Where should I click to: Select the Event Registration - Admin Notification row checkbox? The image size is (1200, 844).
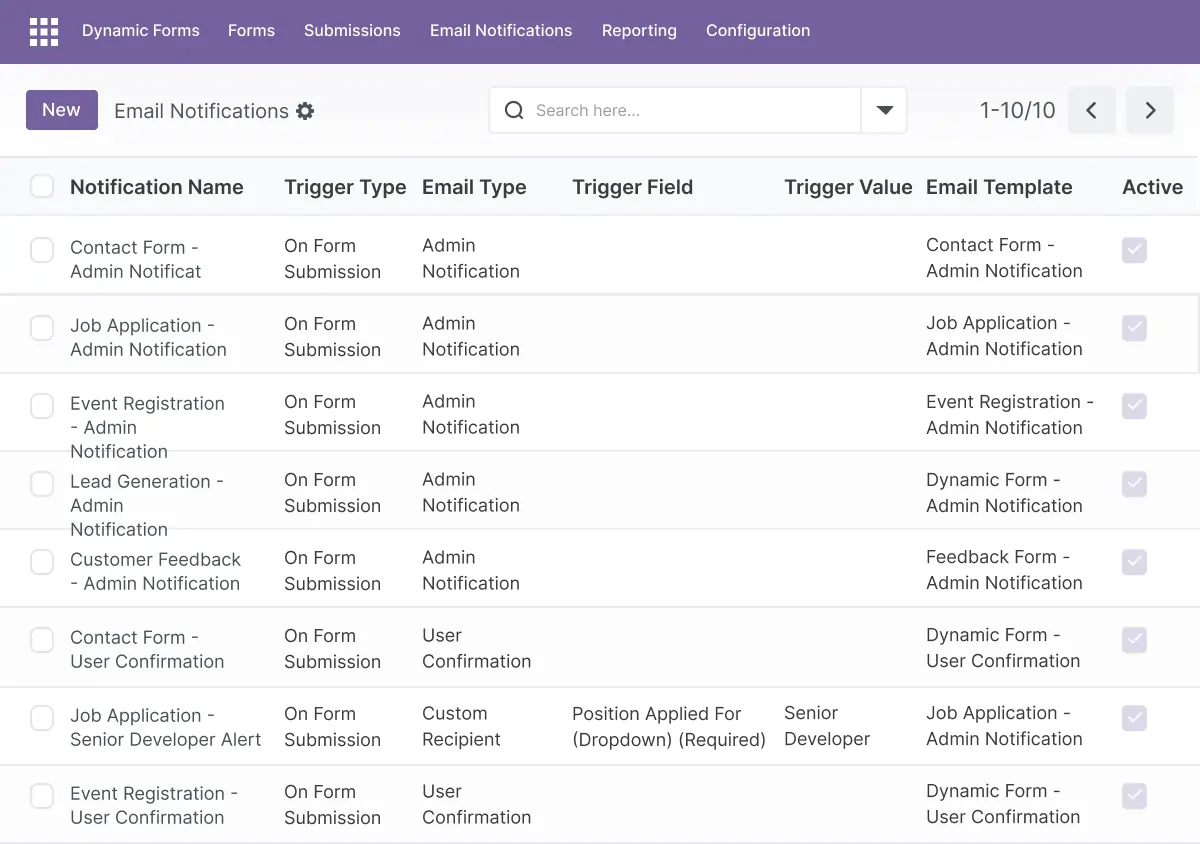[x=42, y=406]
